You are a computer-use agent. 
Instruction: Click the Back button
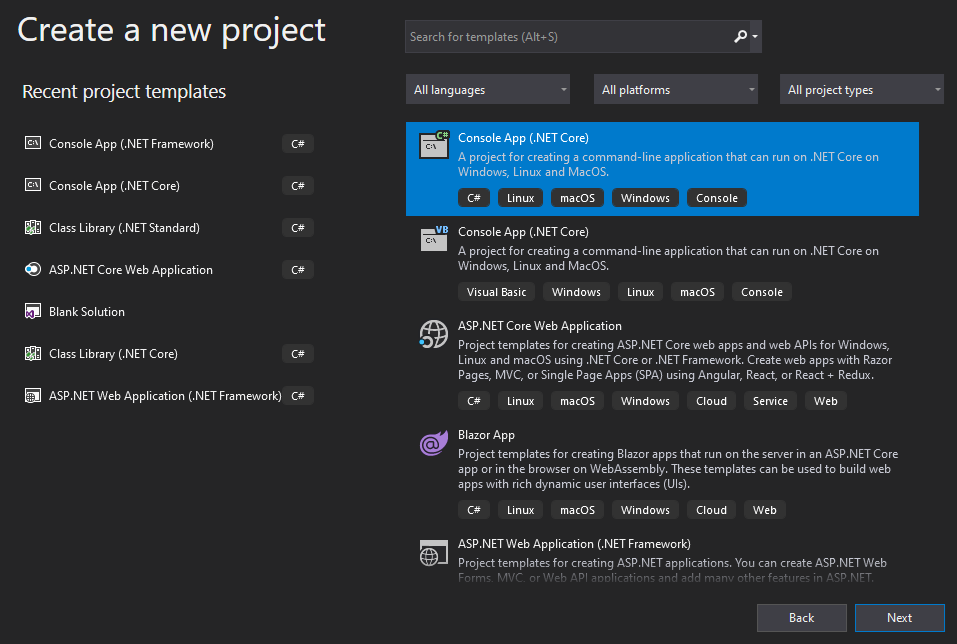[x=801, y=618]
